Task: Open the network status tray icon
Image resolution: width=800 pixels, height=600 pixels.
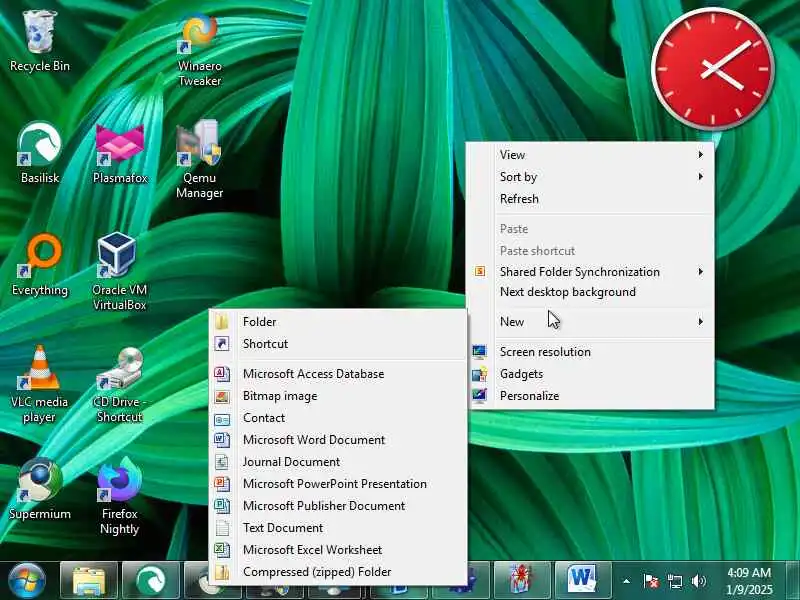Action: tap(674, 581)
